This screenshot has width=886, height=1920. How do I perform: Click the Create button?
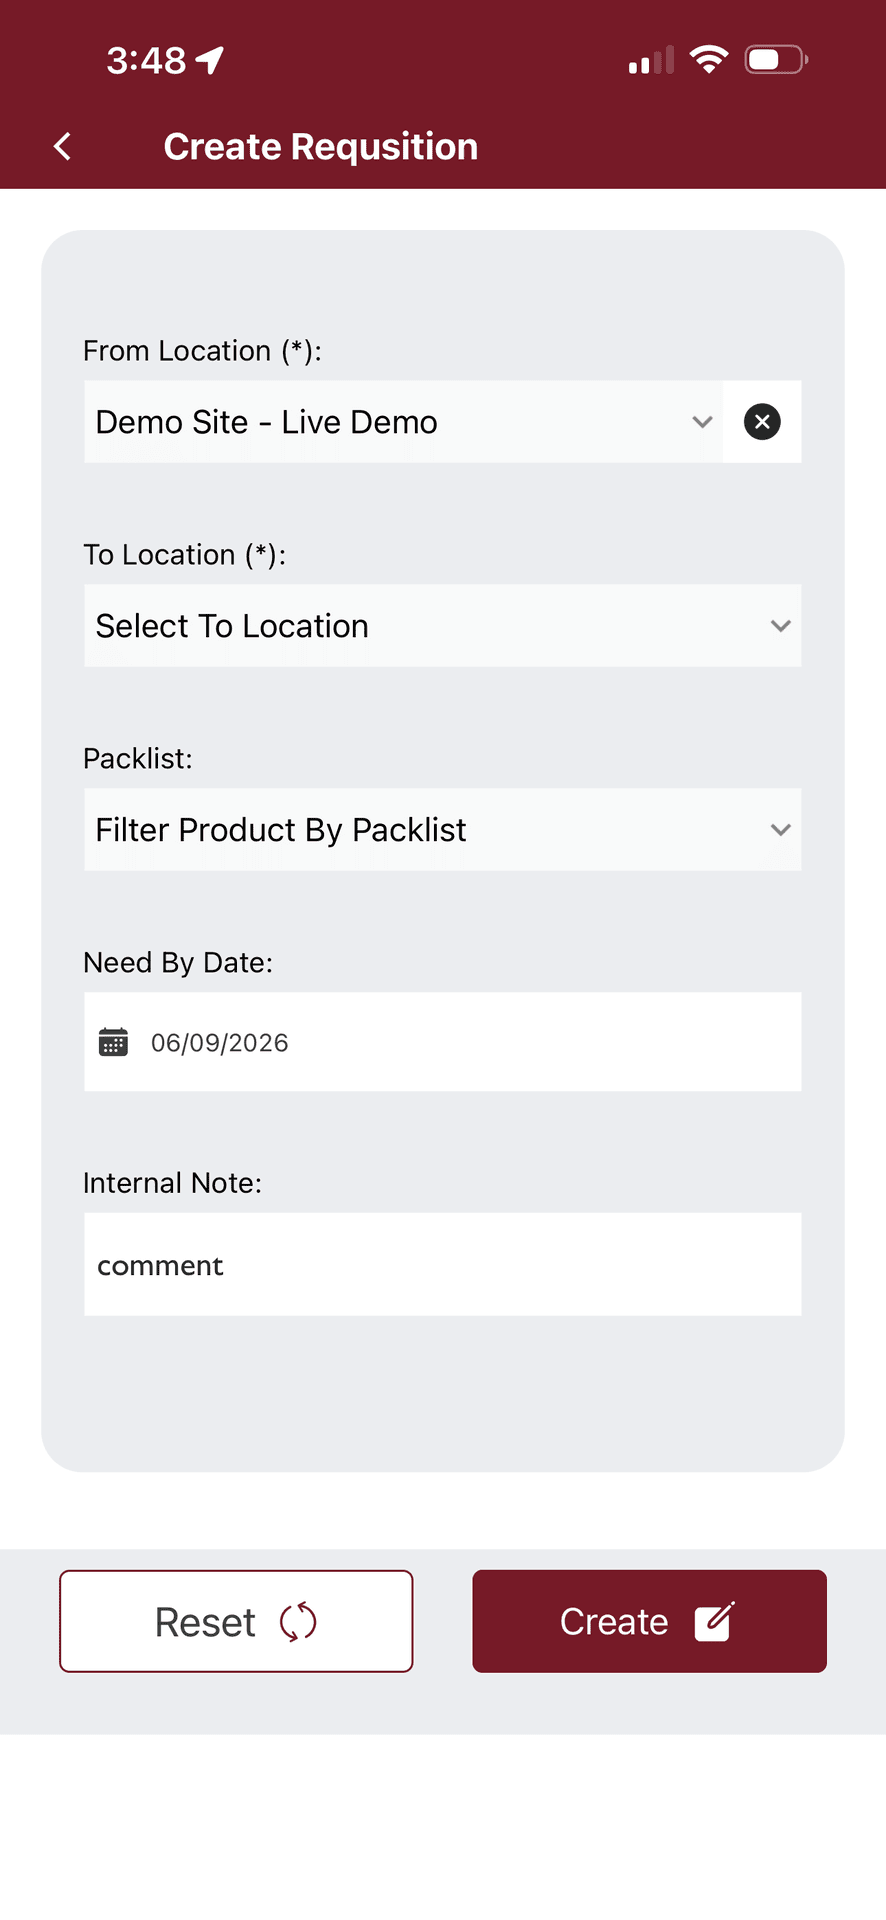[x=650, y=1621]
